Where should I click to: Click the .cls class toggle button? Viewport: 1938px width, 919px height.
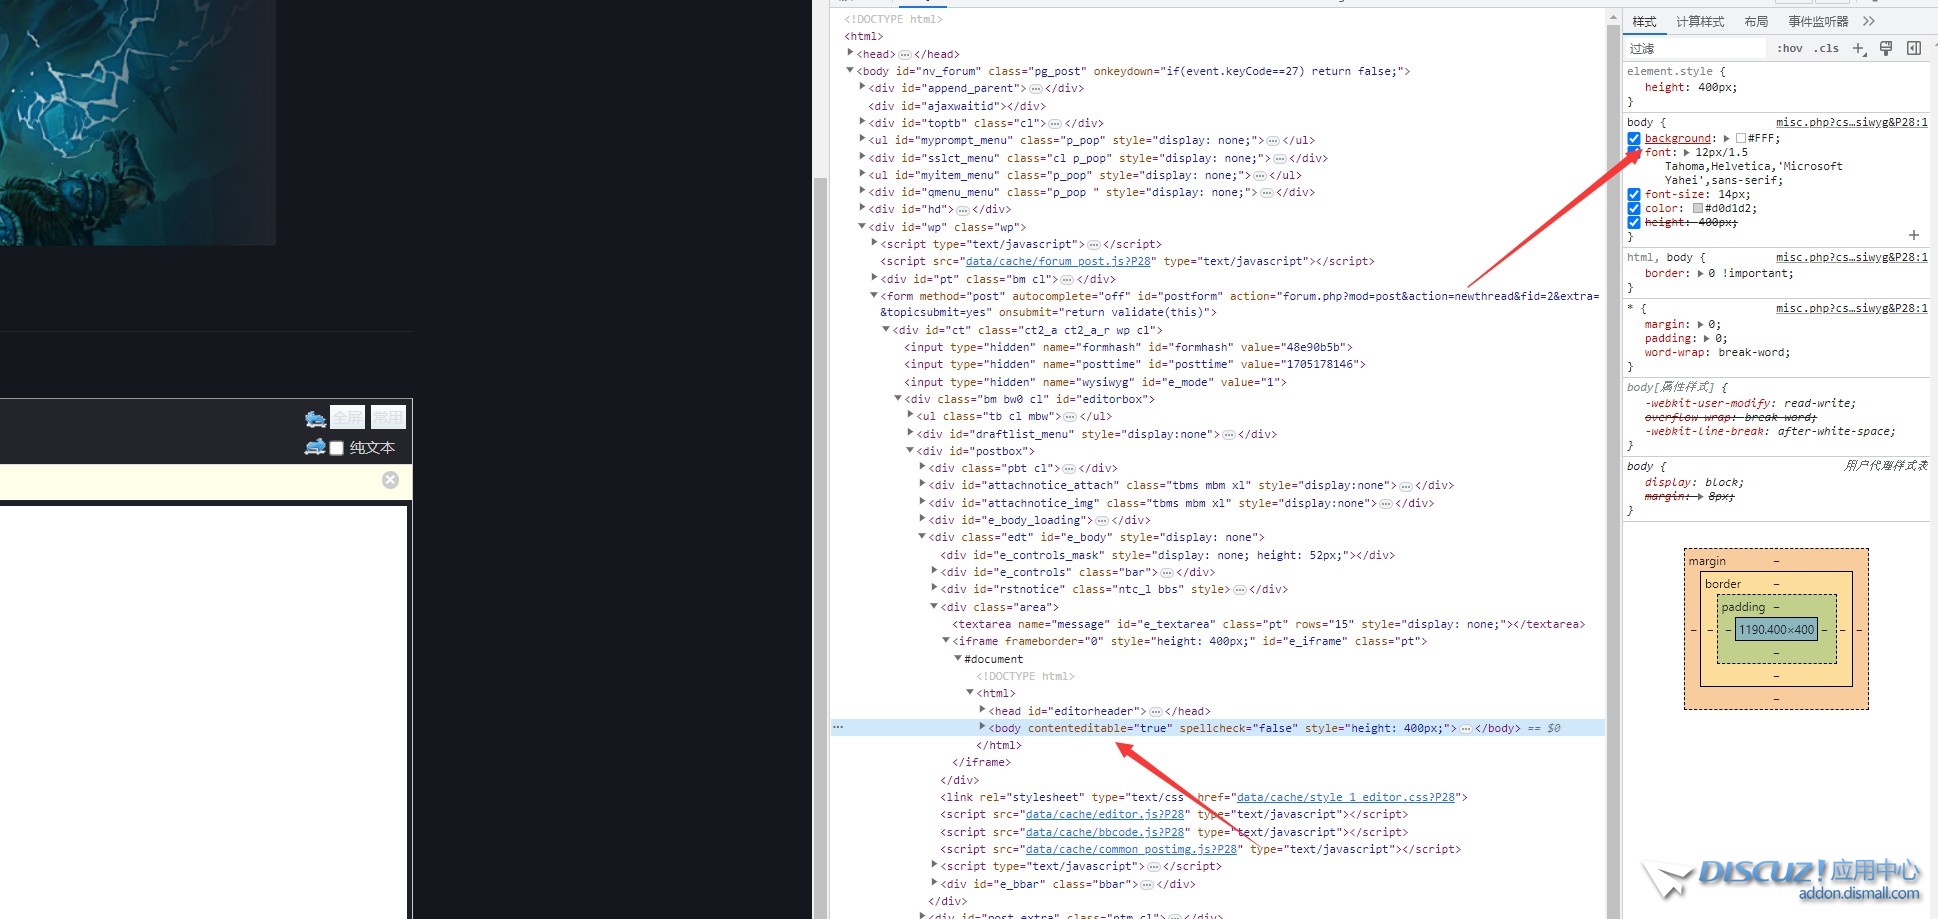(x=1827, y=48)
